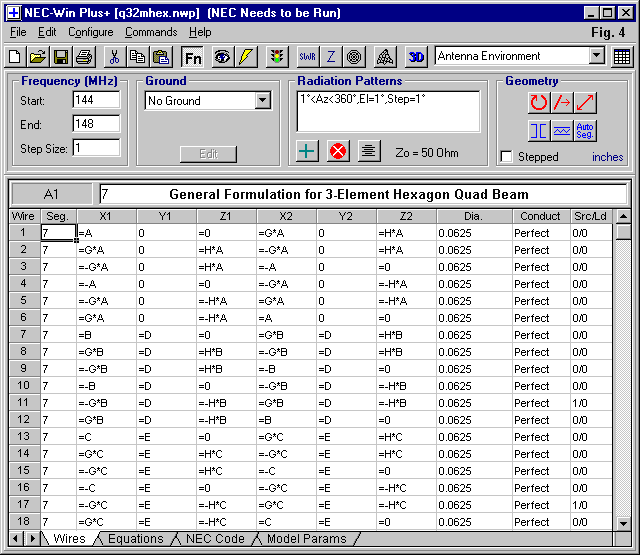Open the Antenna Environment dropdown
Screen dimensions: 640x555
click(x=596, y=57)
